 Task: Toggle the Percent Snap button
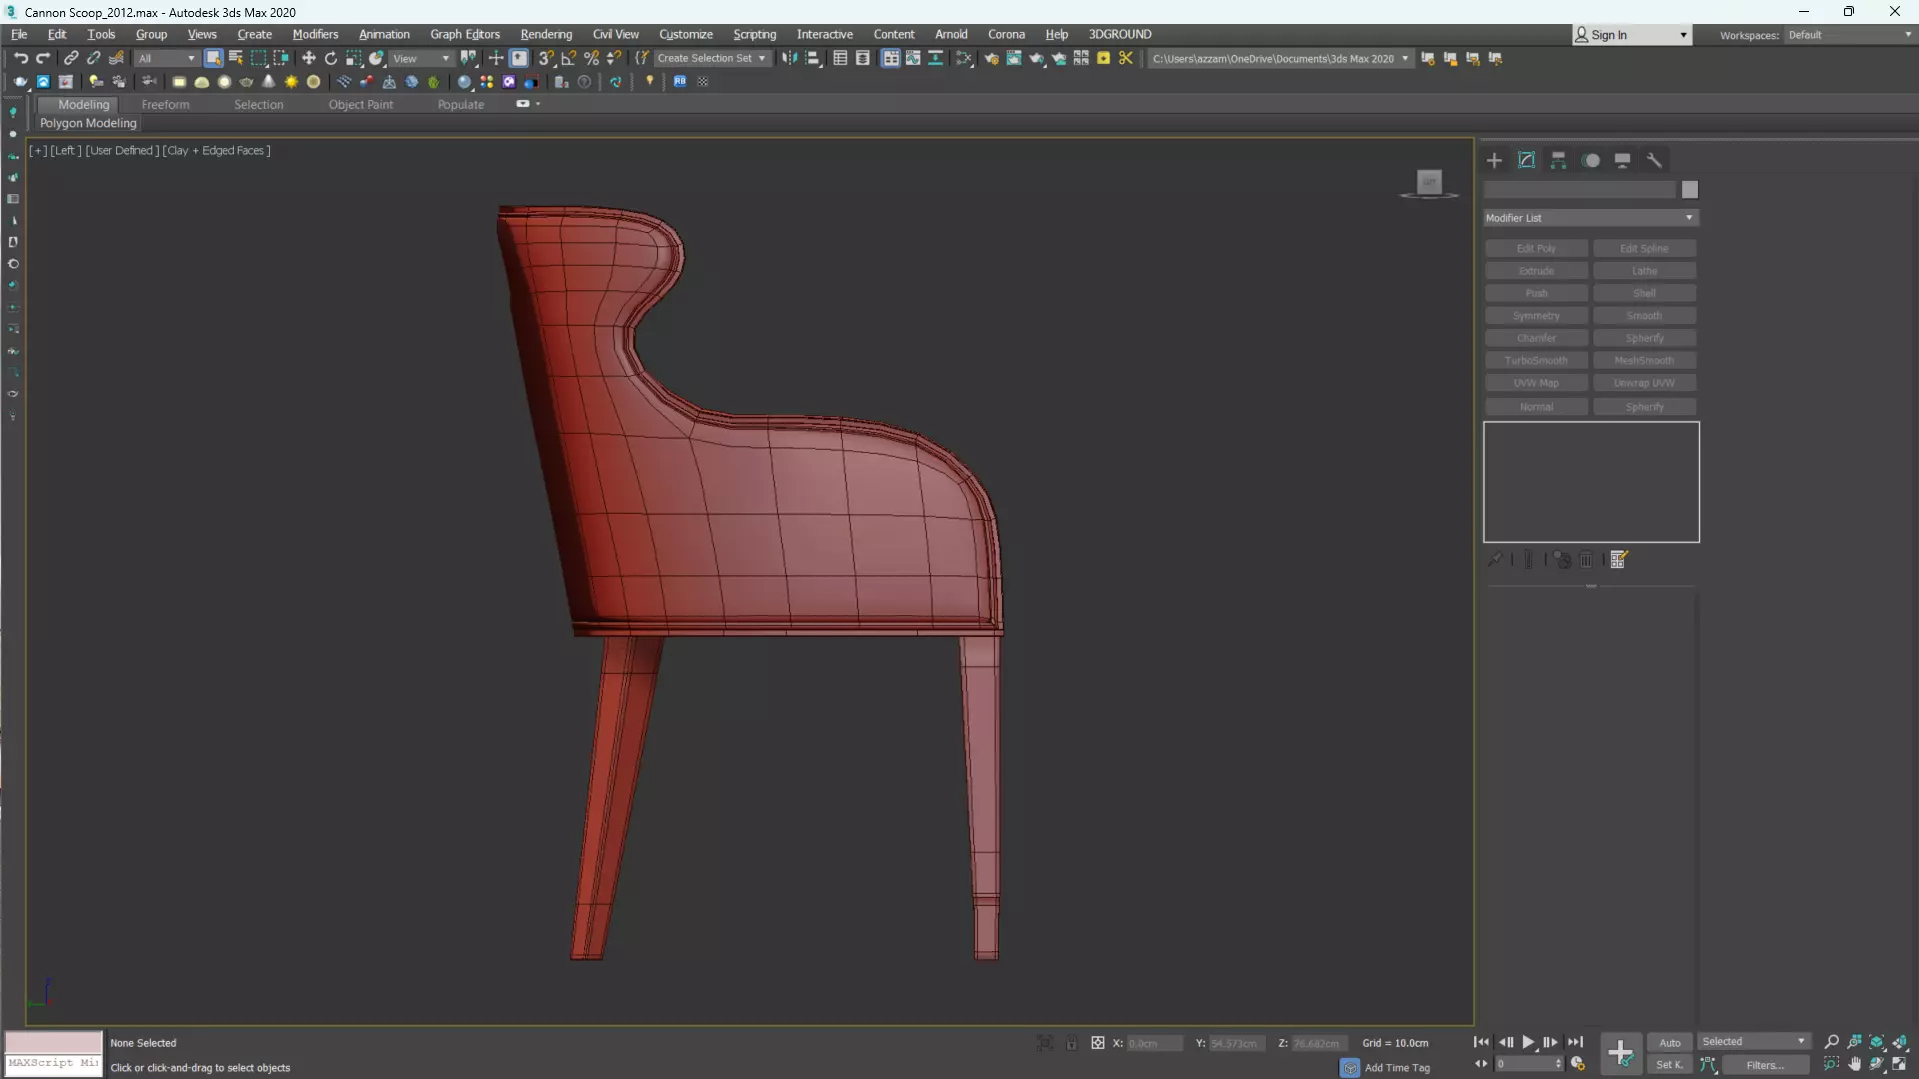tap(592, 58)
